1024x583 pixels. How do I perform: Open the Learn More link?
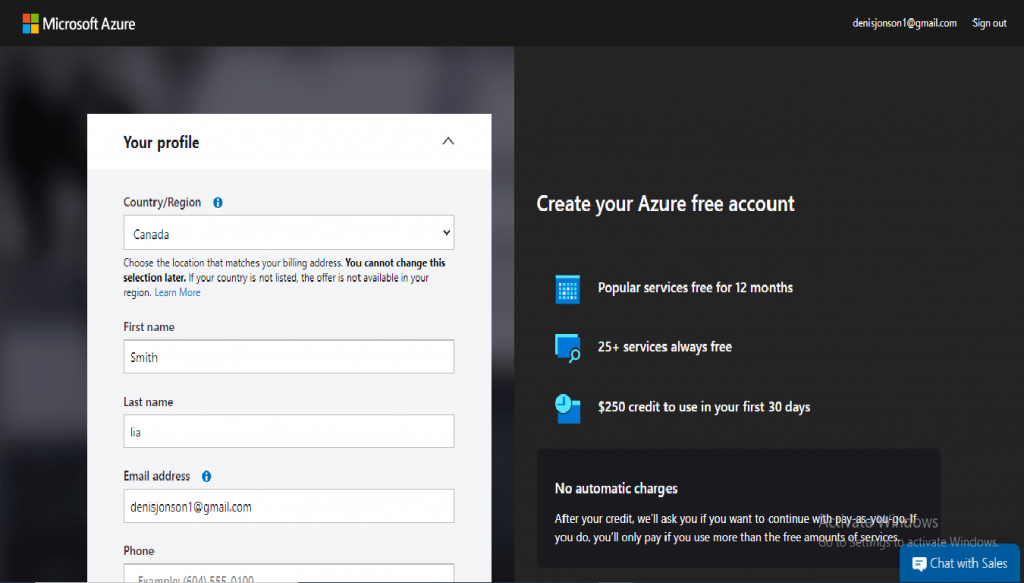pyautogui.click(x=178, y=292)
